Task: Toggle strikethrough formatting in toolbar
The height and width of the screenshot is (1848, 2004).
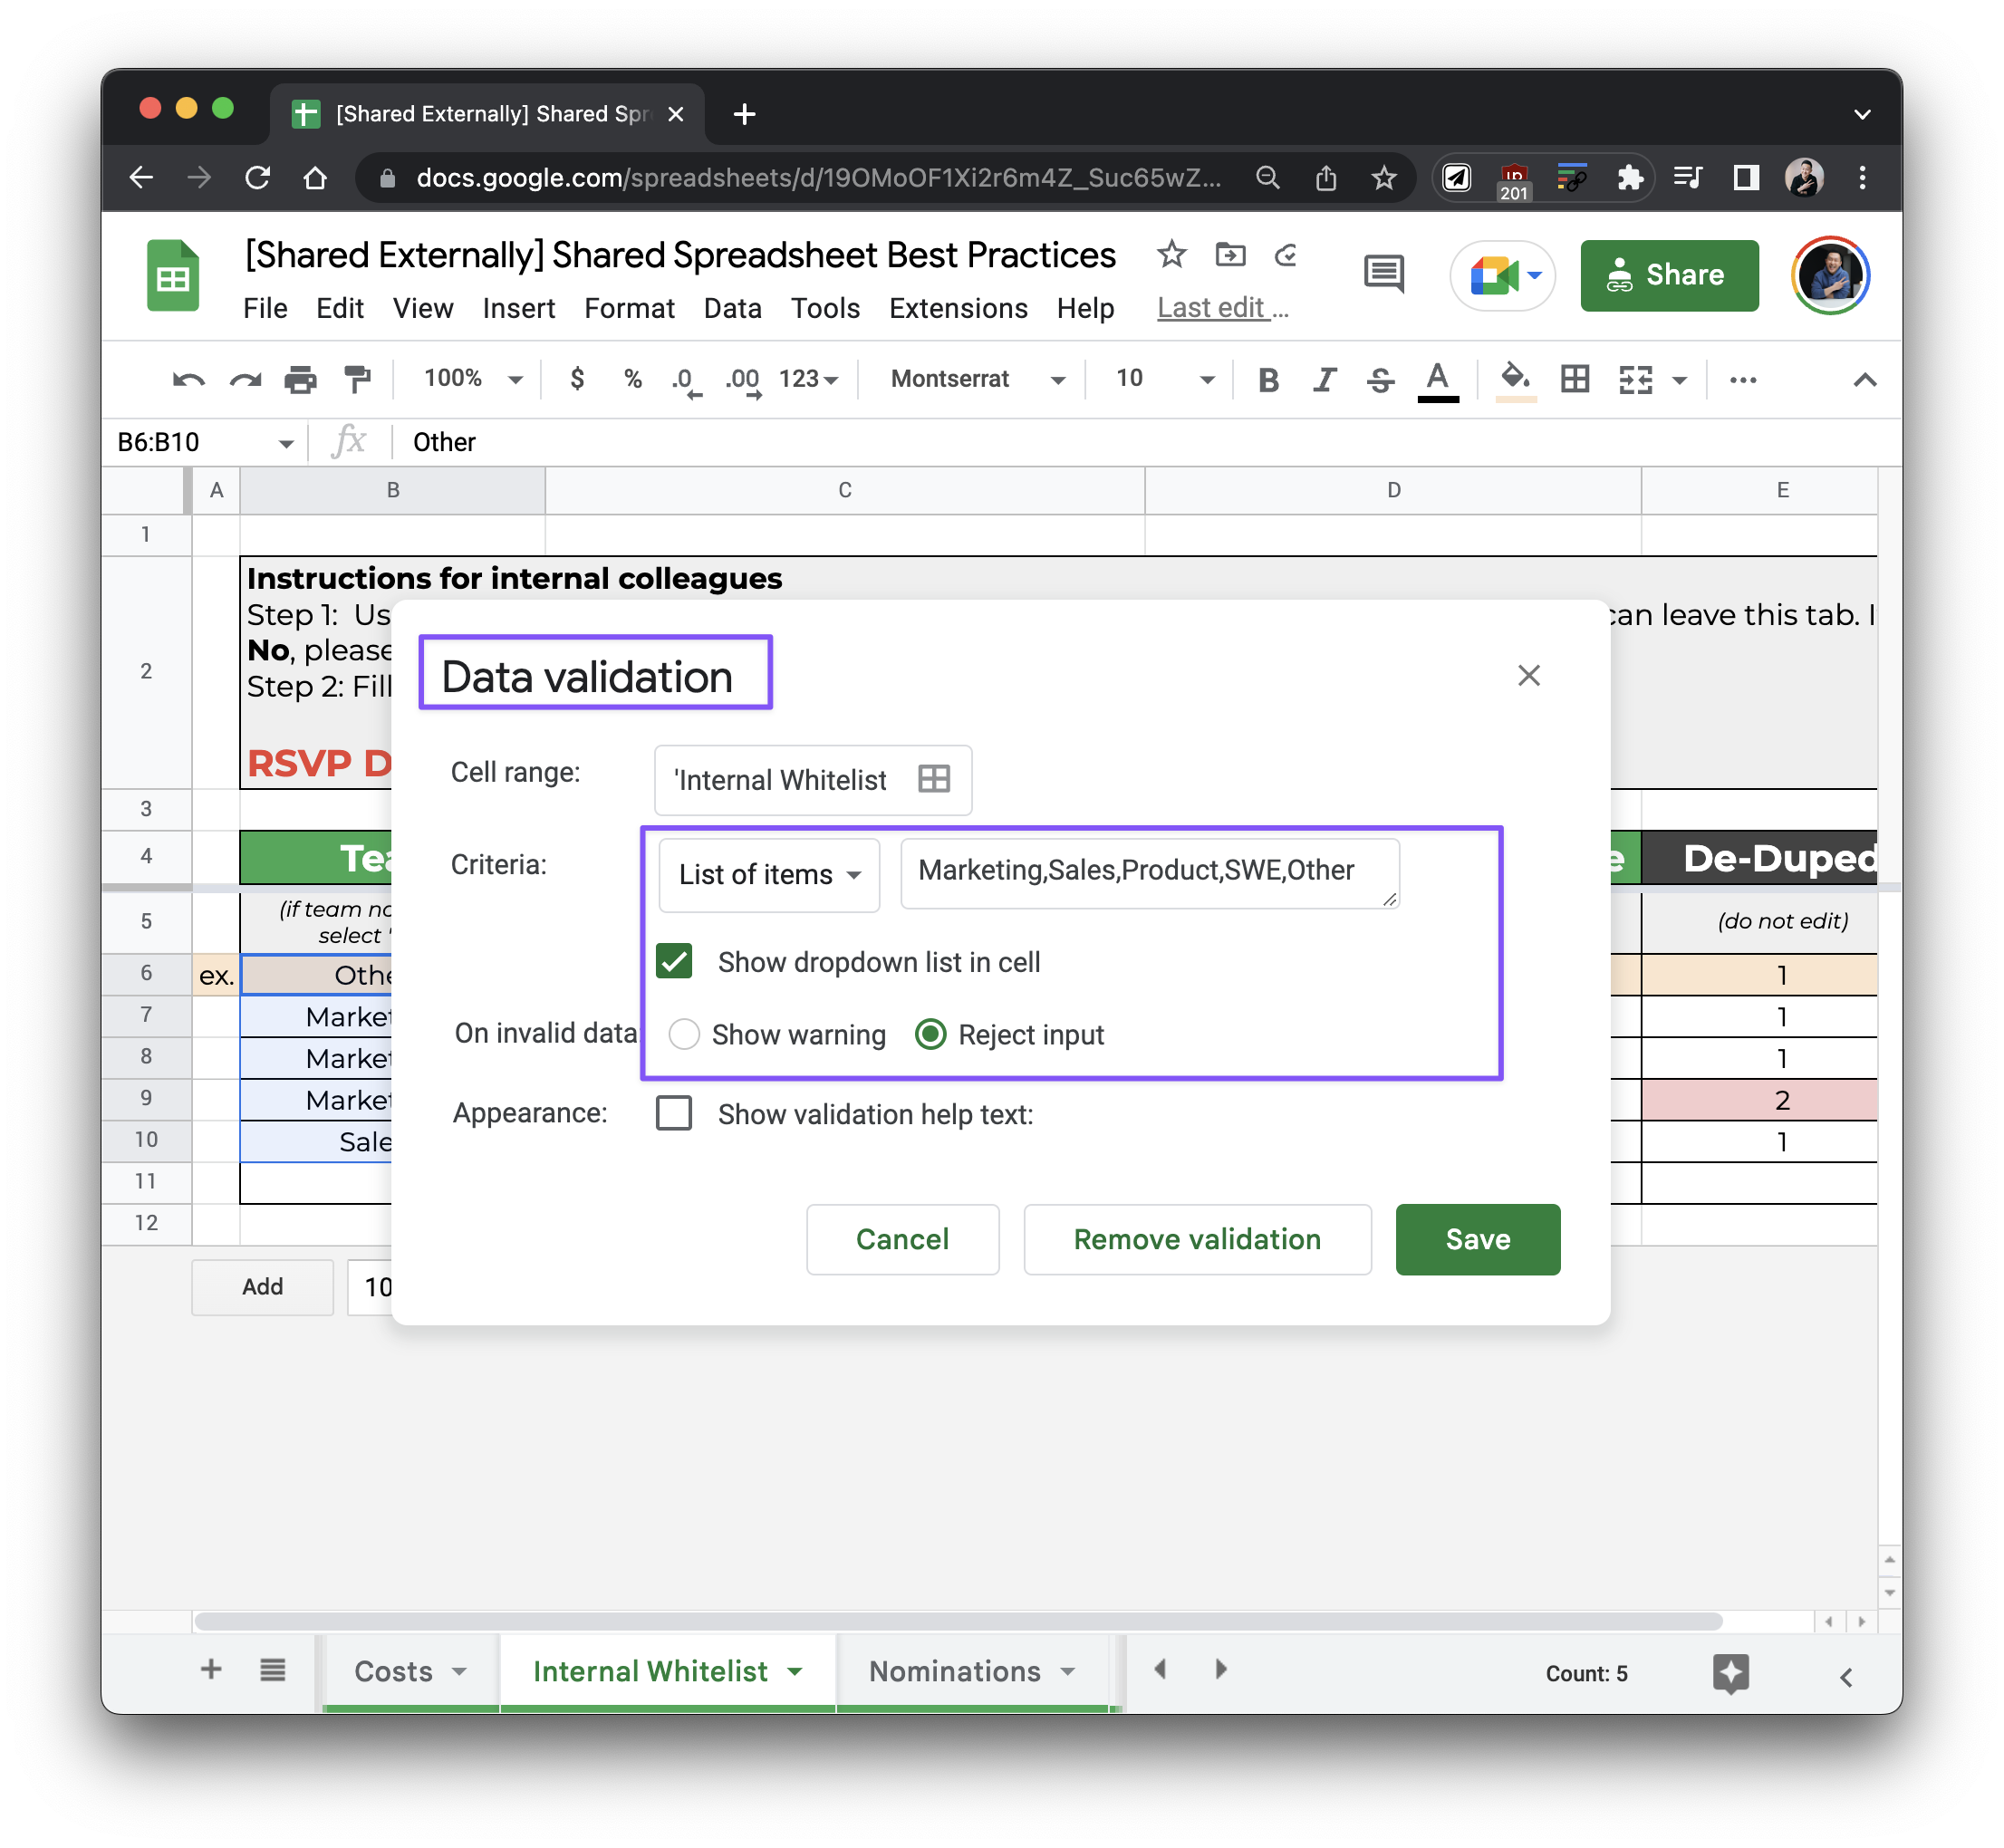Action: (1380, 380)
